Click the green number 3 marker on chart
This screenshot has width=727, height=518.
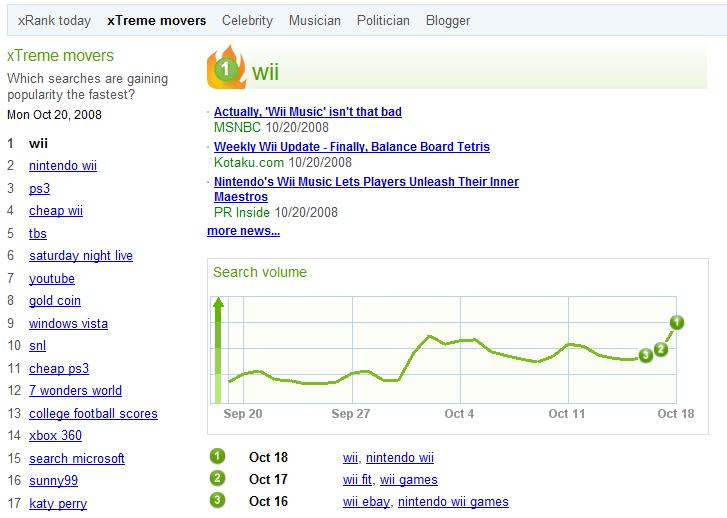646,355
